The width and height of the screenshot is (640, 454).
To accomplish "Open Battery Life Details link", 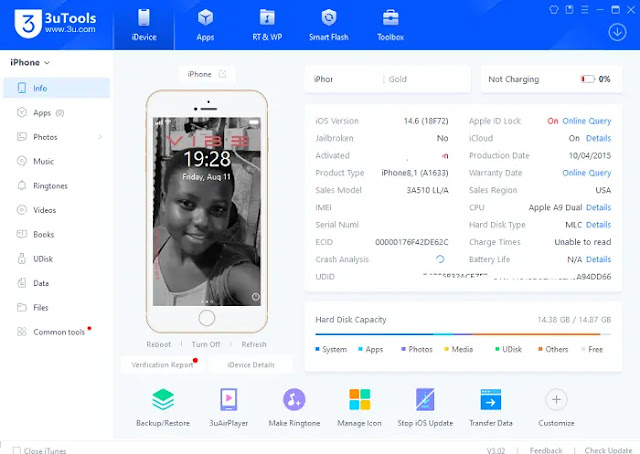I will (598, 259).
